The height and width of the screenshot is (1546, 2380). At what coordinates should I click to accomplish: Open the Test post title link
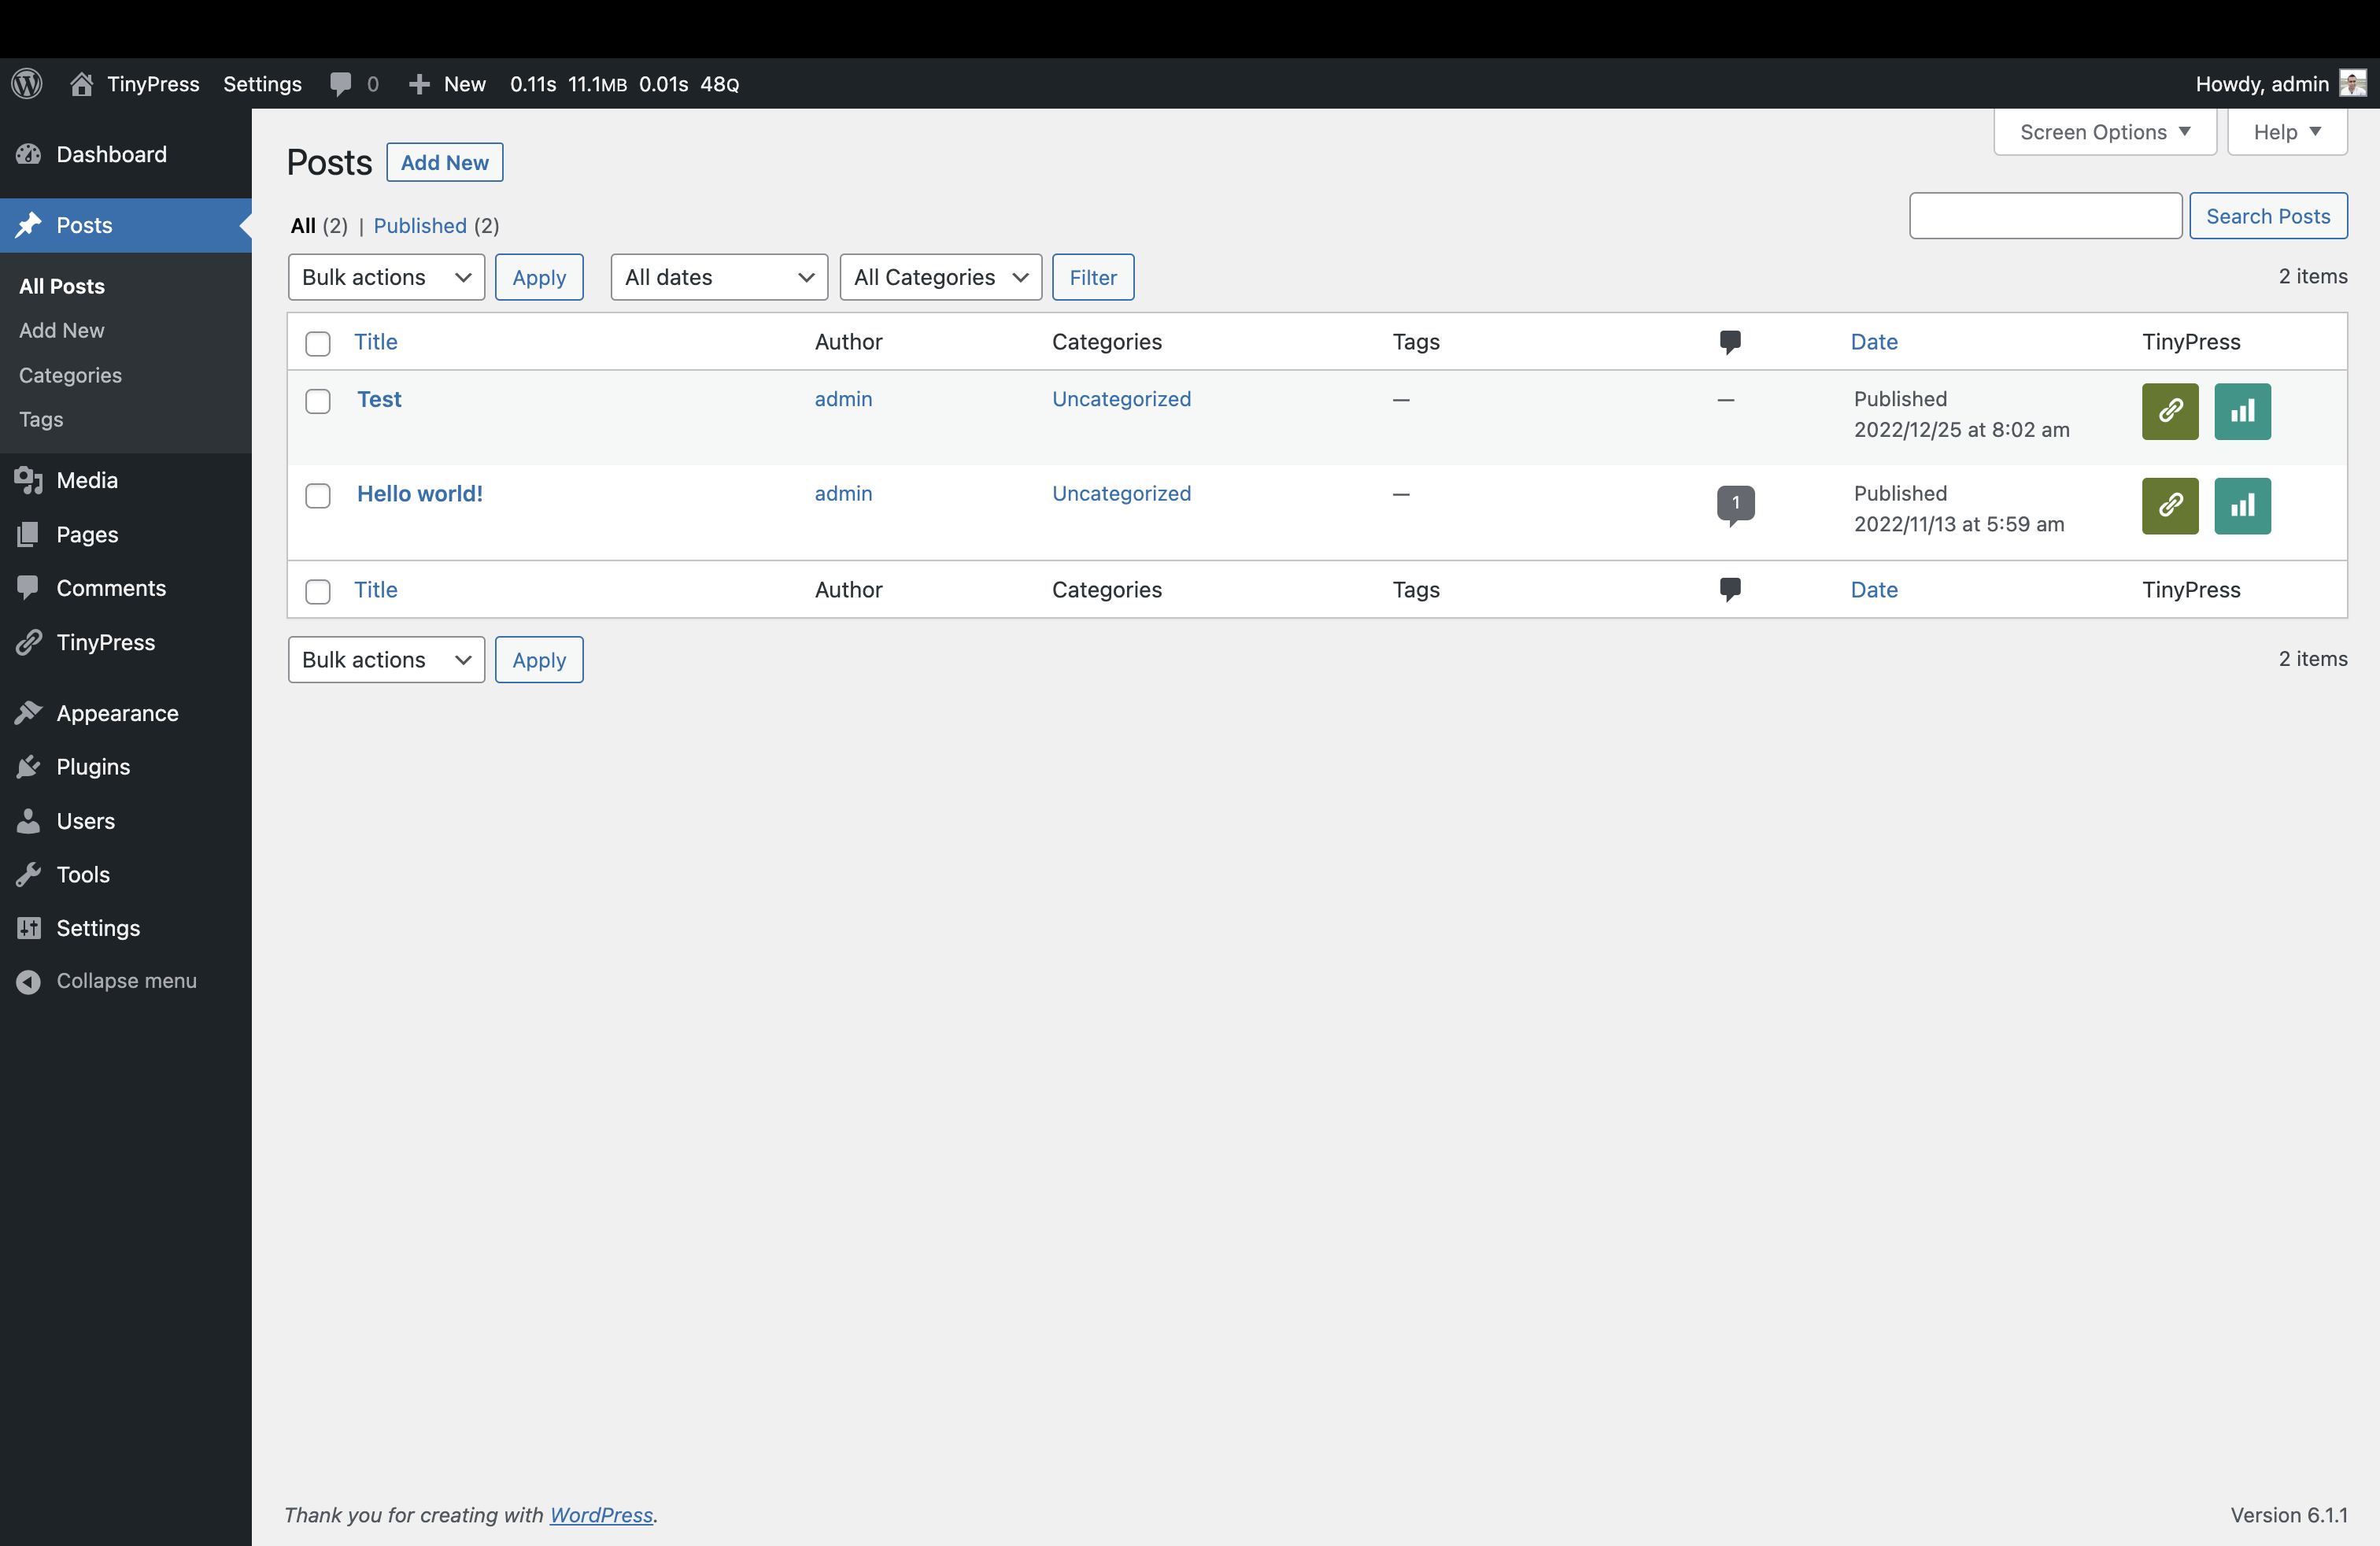379,399
